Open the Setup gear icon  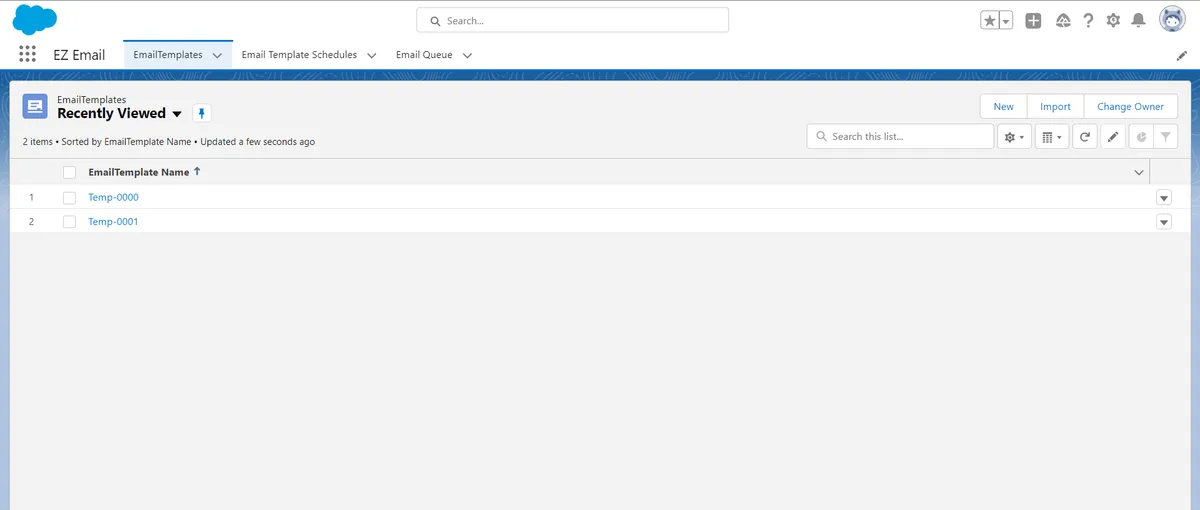1113,20
